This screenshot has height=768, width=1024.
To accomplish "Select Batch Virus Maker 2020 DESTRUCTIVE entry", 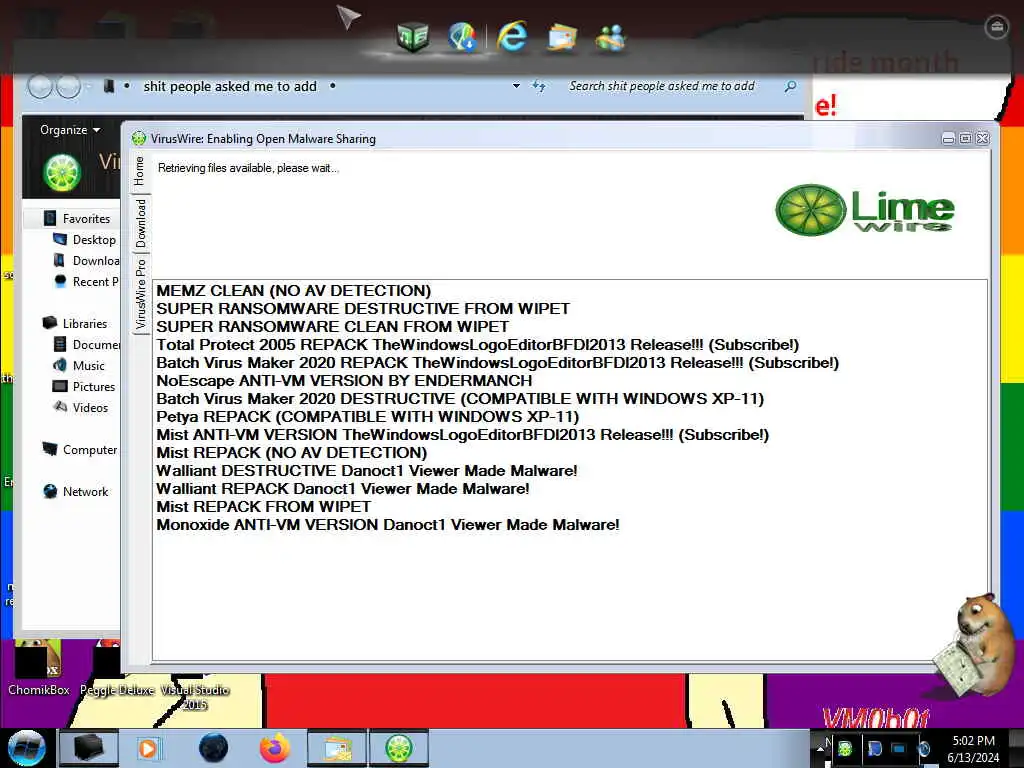I will [x=460, y=398].
